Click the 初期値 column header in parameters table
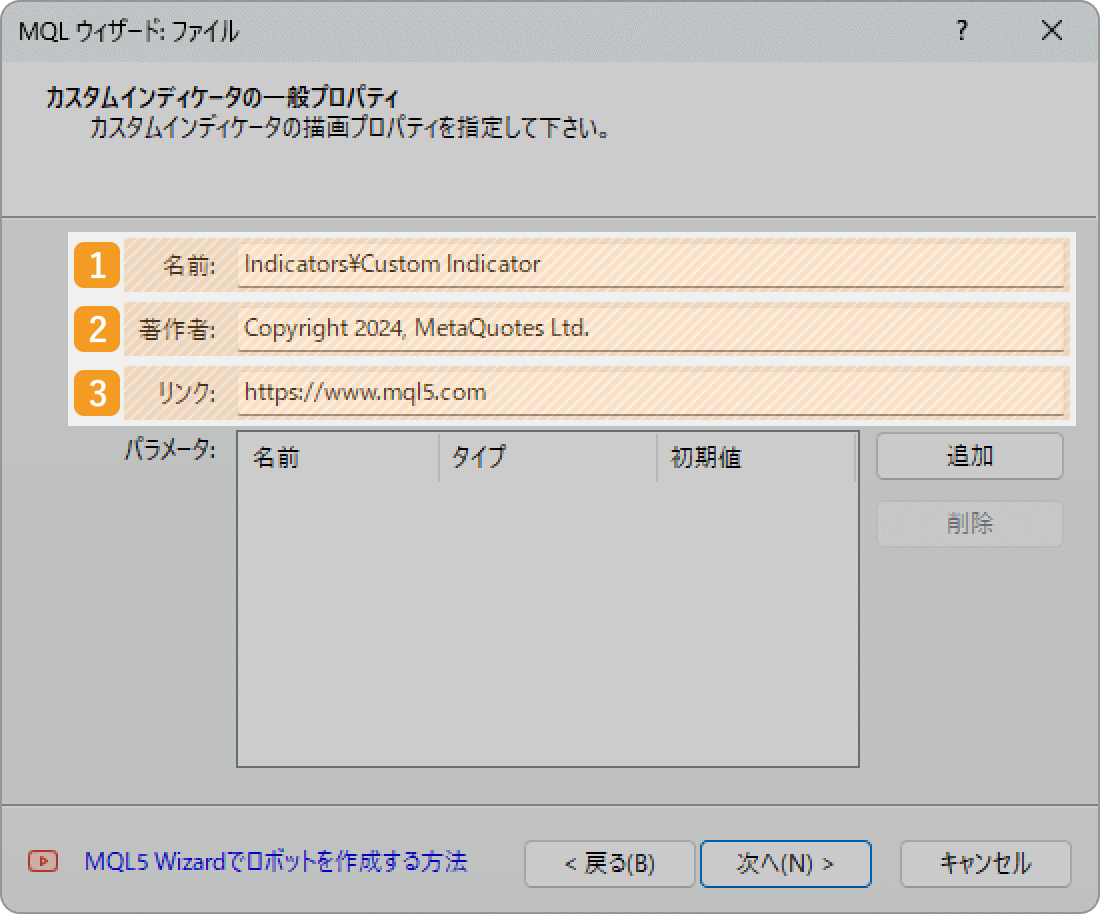 (756, 457)
